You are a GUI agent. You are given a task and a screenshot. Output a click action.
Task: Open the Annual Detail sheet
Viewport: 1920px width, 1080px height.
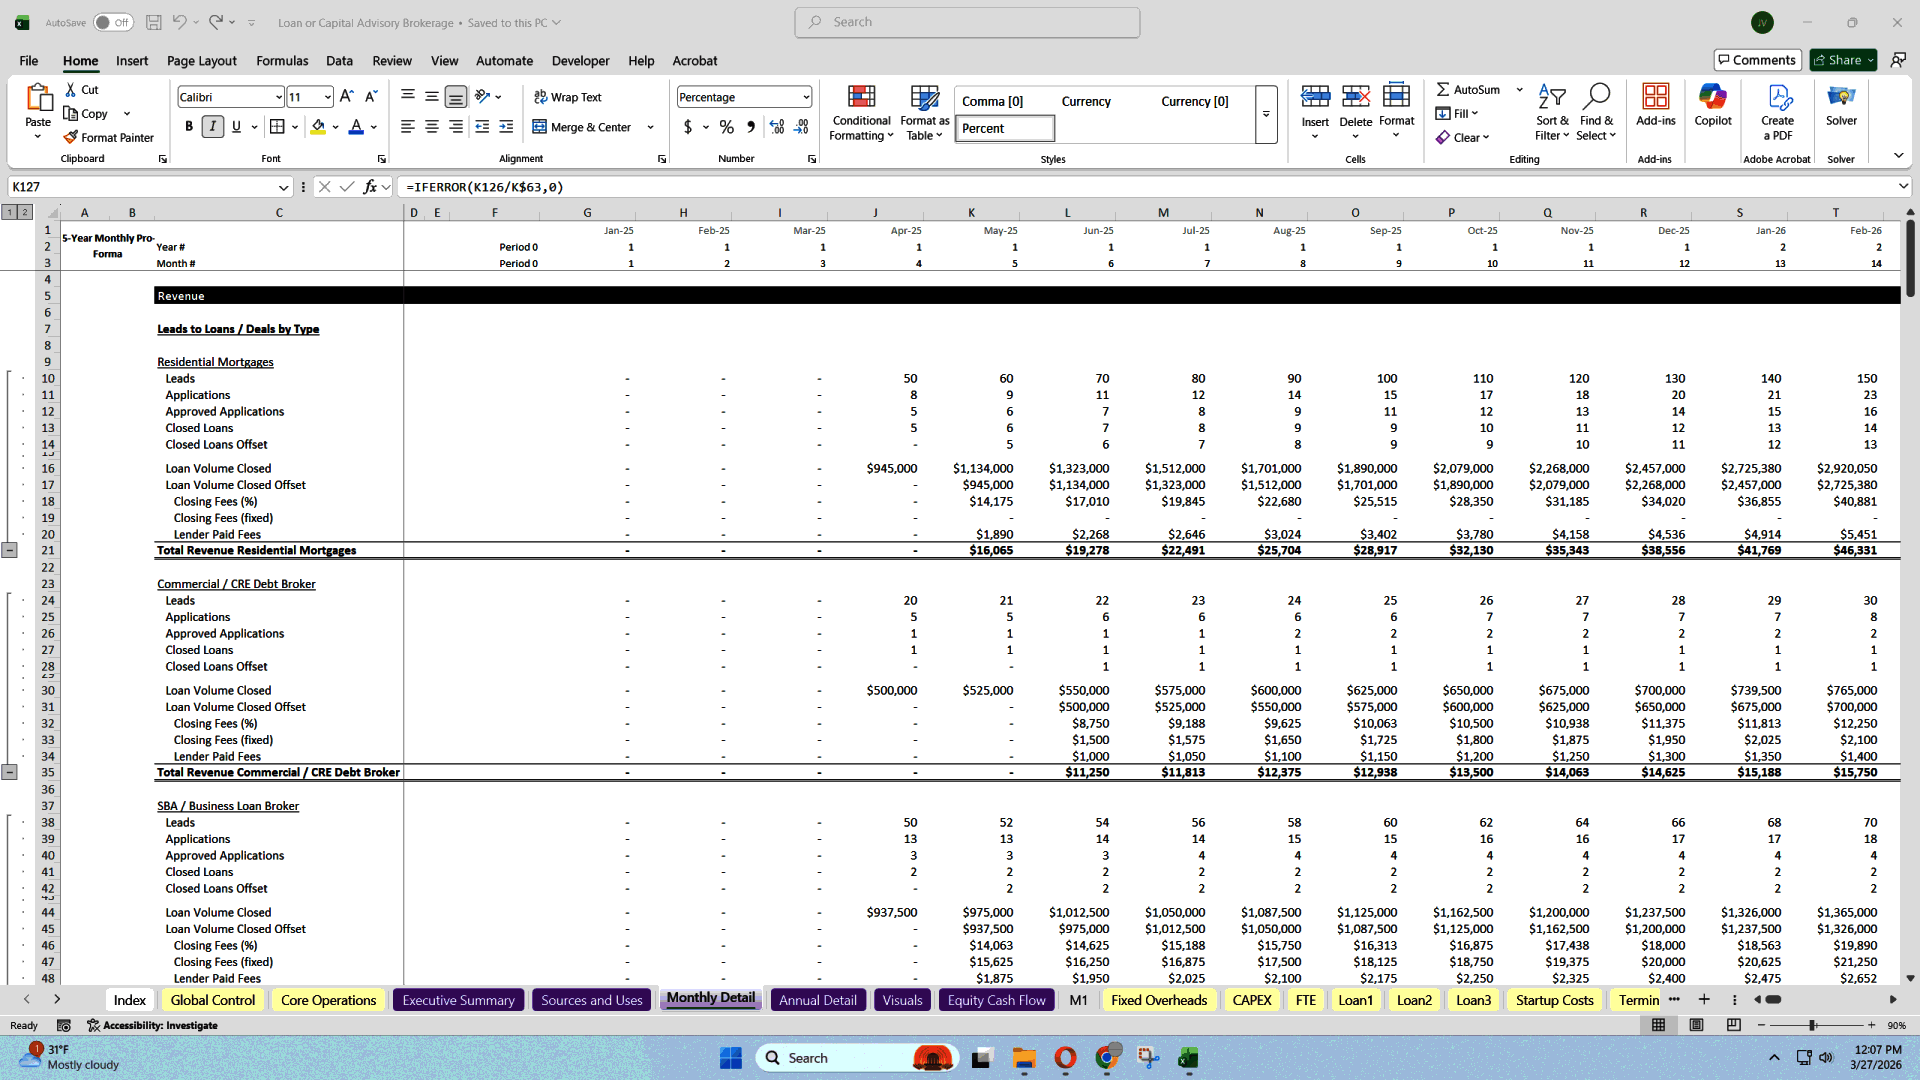tap(818, 999)
